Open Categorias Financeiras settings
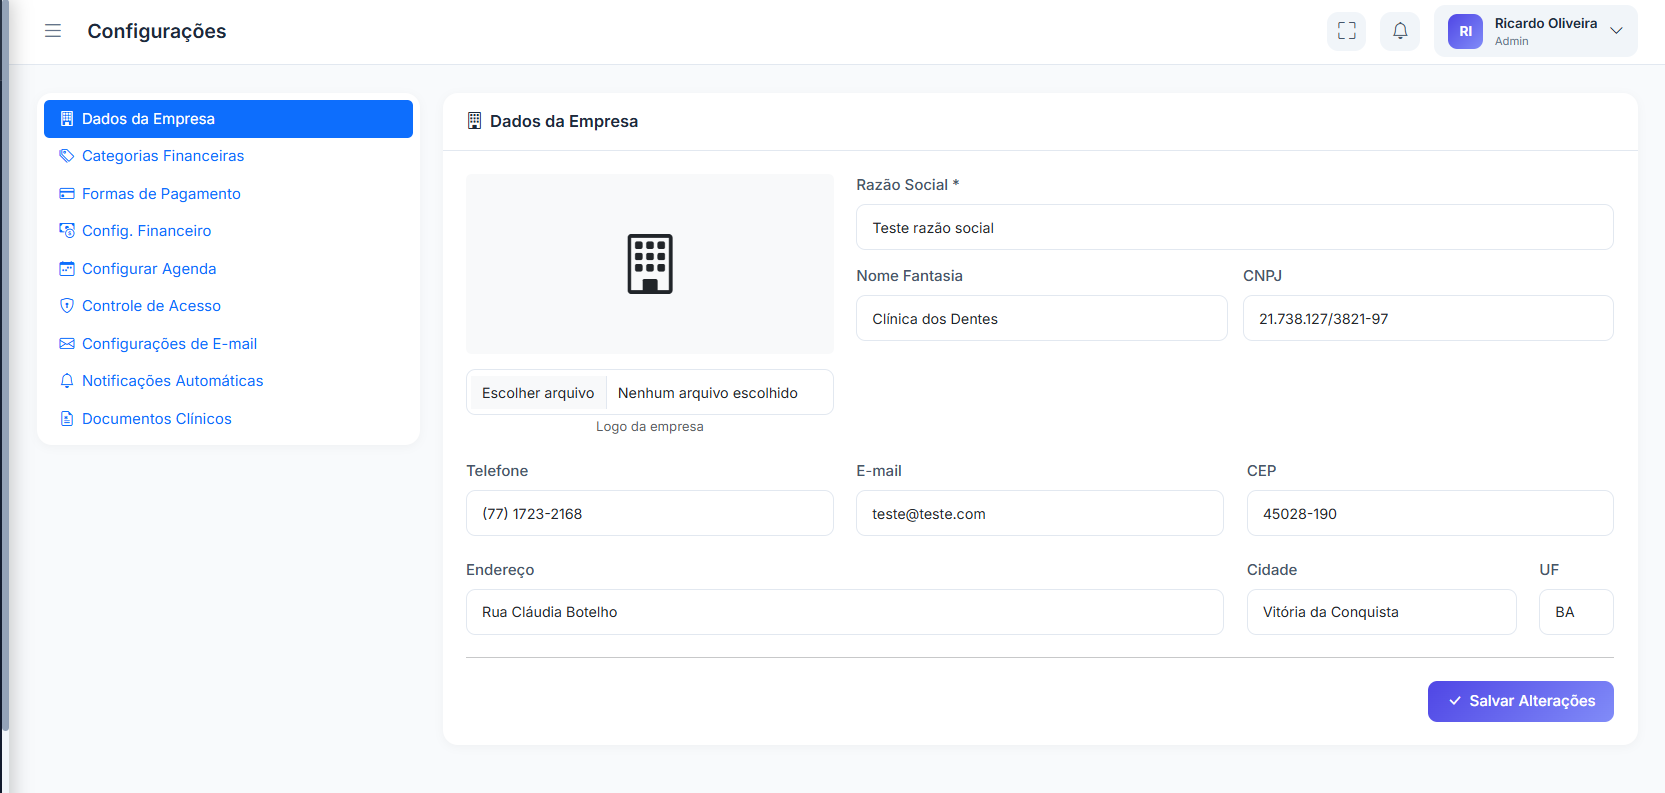This screenshot has width=1665, height=793. point(163,156)
